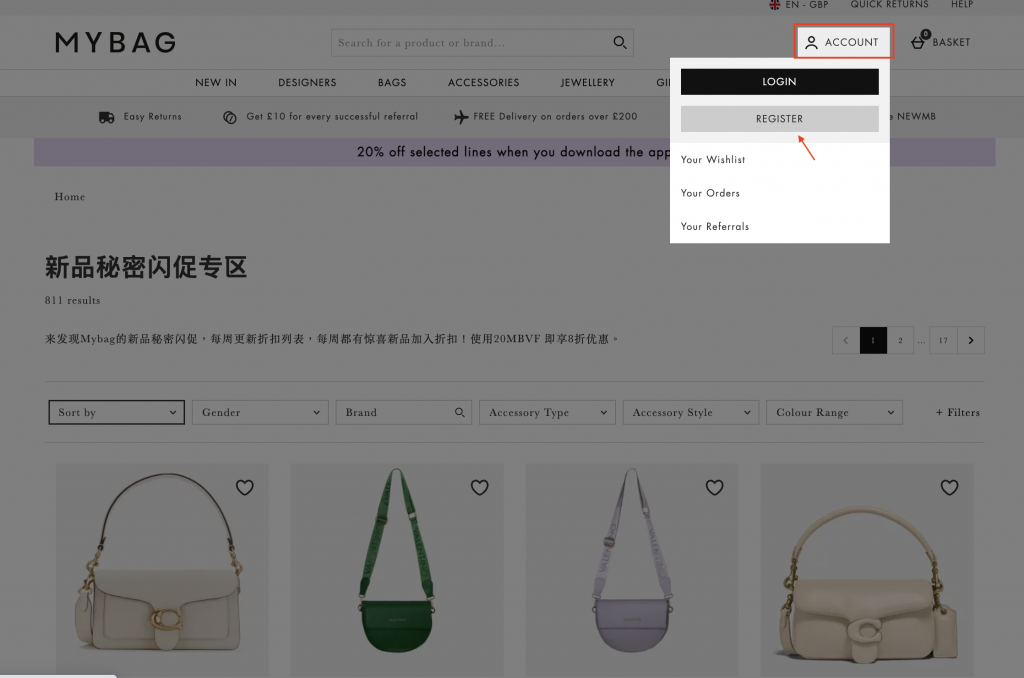Open the DESIGNERS menu
Screen dimensions: 1024x678
(x=307, y=82)
